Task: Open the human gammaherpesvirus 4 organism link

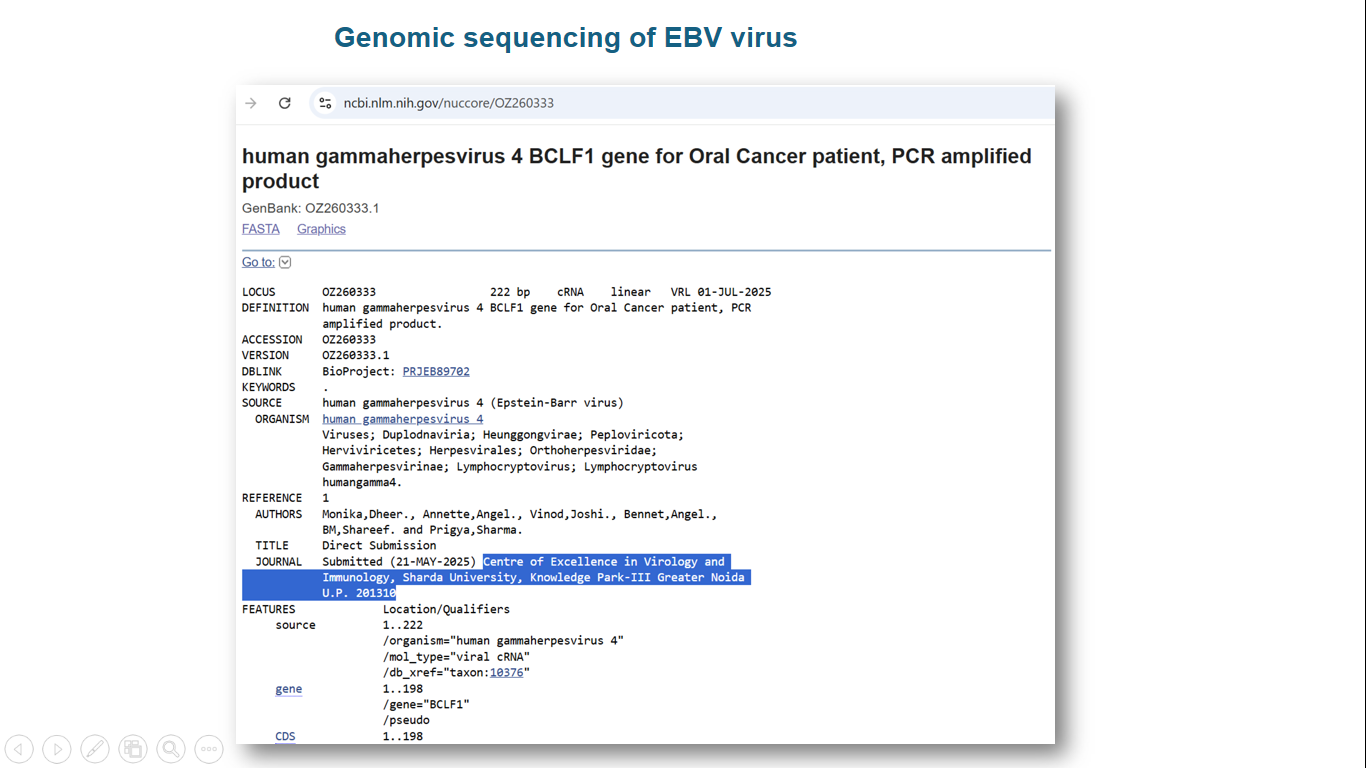Action: (x=402, y=419)
